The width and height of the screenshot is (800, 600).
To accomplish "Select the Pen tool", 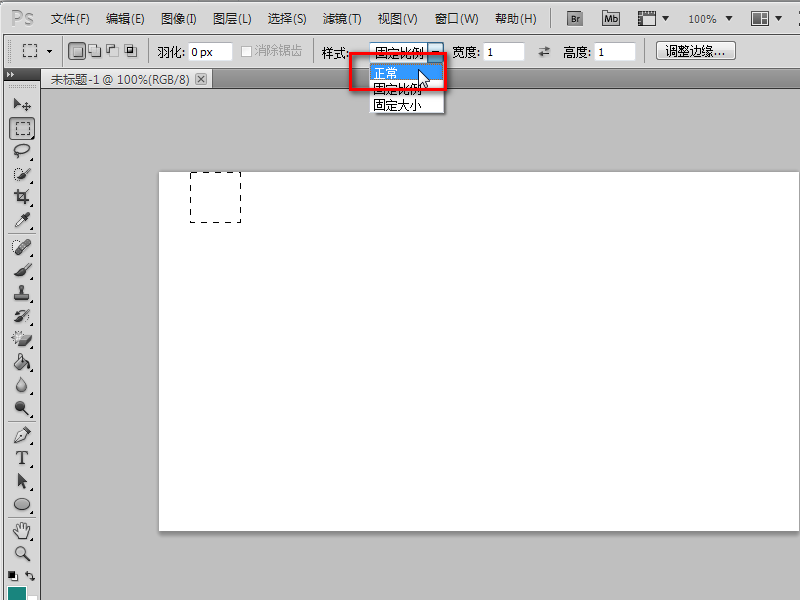I will 21,436.
